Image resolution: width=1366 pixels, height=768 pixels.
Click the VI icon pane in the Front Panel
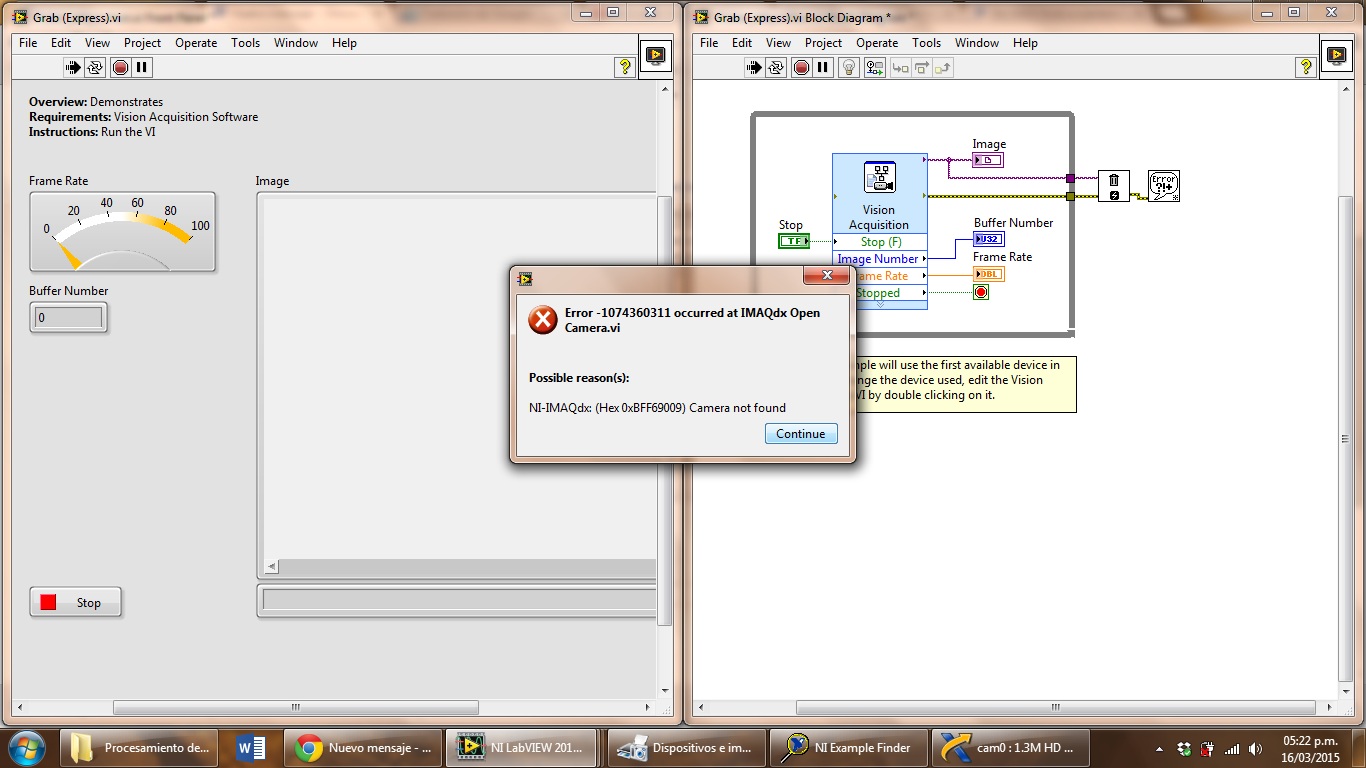point(656,56)
